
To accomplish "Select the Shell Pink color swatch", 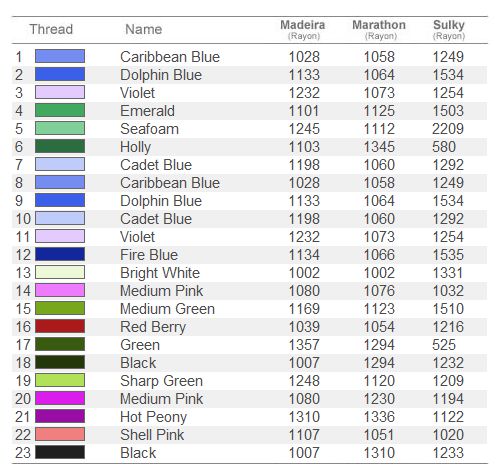I will [x=60, y=434].
